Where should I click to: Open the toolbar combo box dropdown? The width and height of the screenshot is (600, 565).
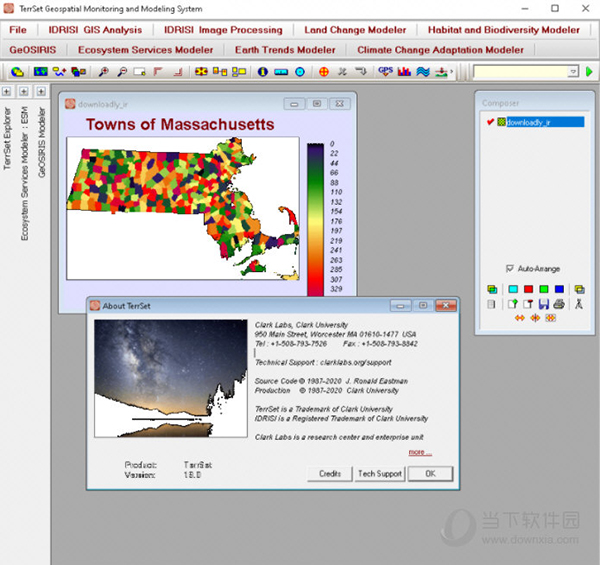[x=573, y=72]
